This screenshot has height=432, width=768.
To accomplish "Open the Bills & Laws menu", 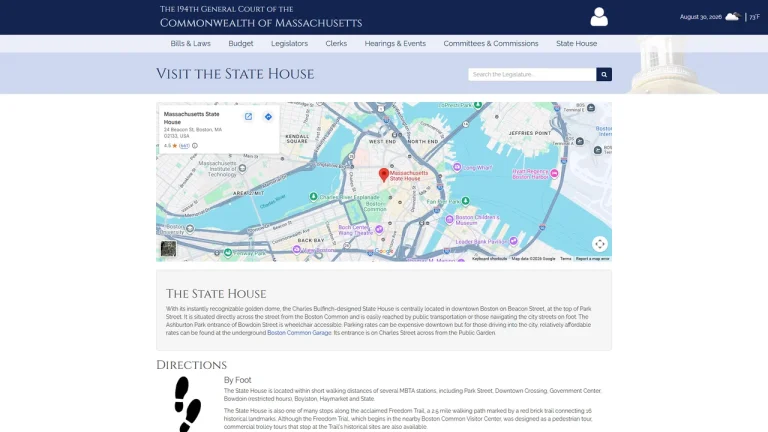I will (191, 44).
